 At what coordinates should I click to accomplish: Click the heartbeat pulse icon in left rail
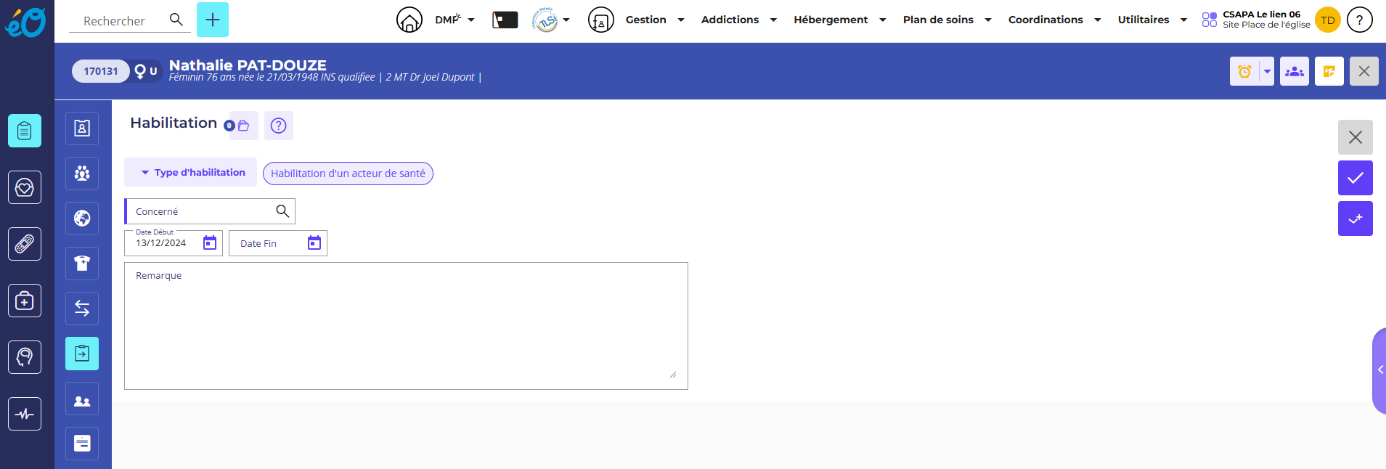(x=25, y=414)
